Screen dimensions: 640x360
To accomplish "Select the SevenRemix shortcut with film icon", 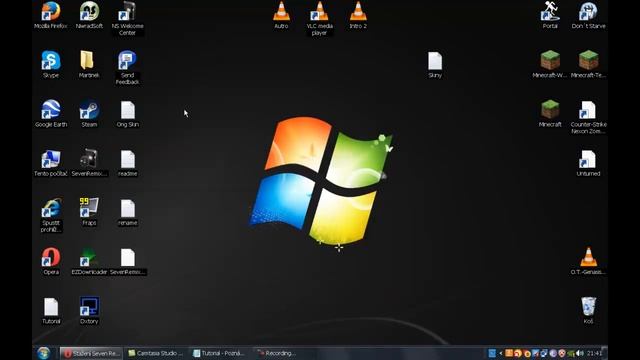I will 89,163.
